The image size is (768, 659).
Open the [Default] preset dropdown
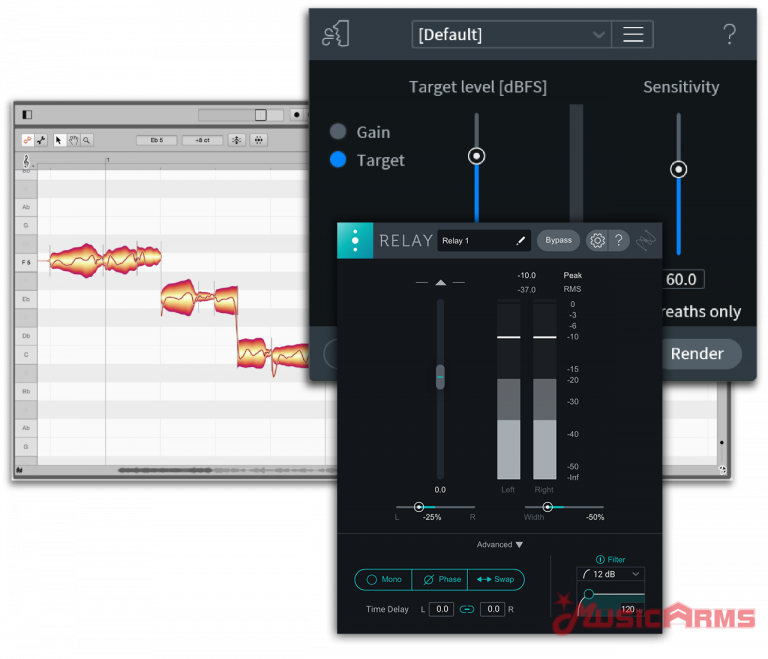coord(511,35)
